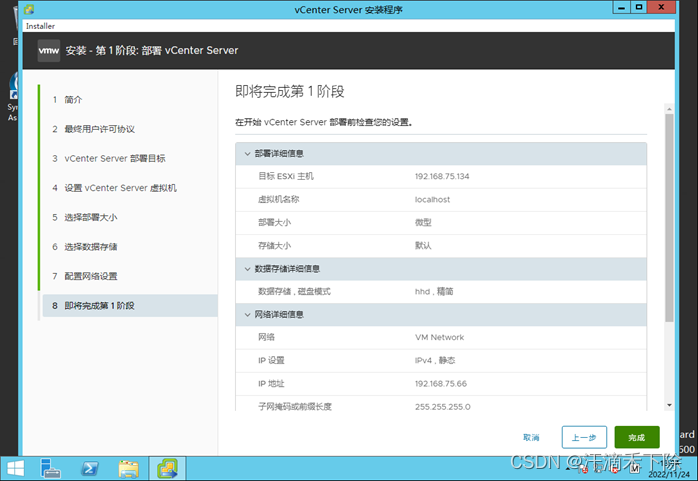Go to step 2 最终用户许可协议
The width and height of the screenshot is (698, 481).
click(x=99, y=129)
